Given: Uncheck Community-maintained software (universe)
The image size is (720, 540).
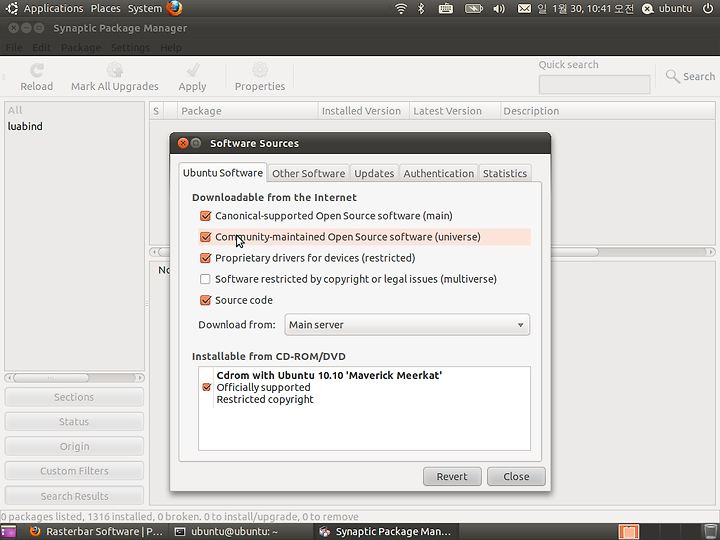Looking at the screenshot, I should 205,237.
